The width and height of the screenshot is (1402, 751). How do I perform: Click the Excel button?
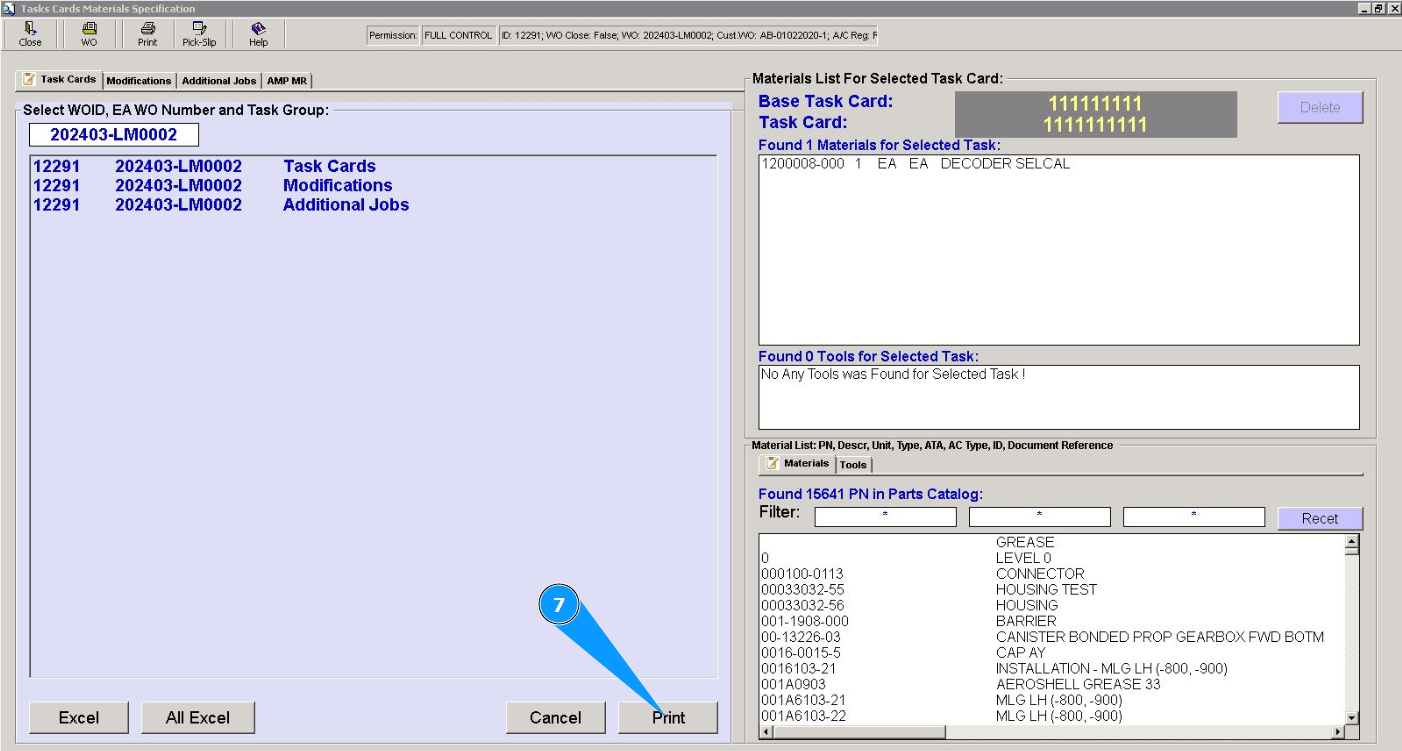tap(79, 717)
